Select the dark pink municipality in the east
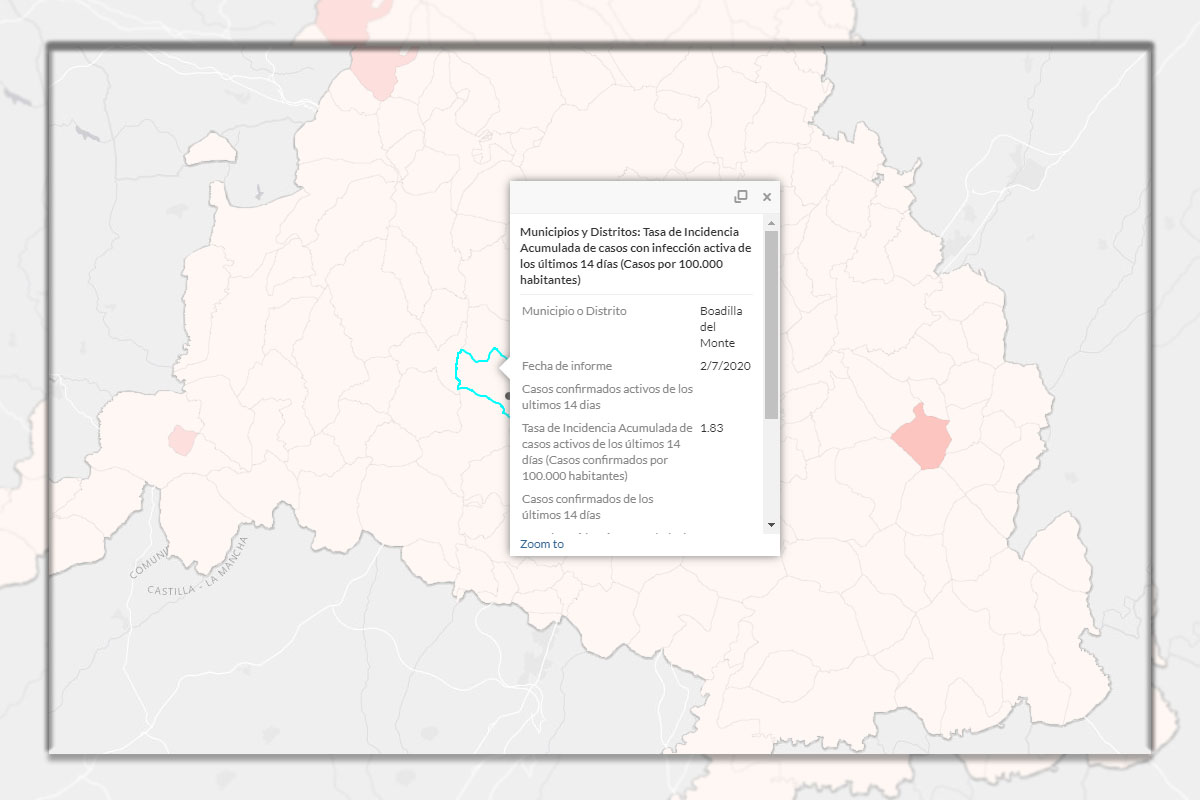The height and width of the screenshot is (800, 1200). coord(921,437)
